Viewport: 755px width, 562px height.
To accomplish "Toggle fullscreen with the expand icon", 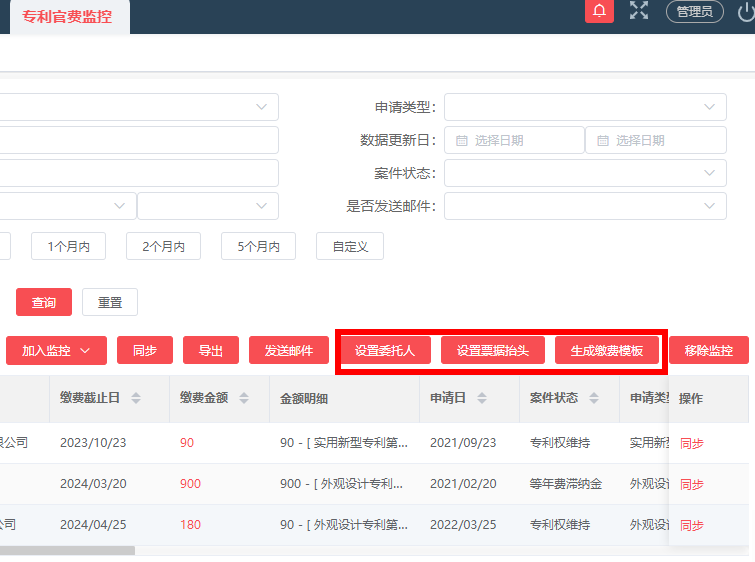I will click(639, 10).
